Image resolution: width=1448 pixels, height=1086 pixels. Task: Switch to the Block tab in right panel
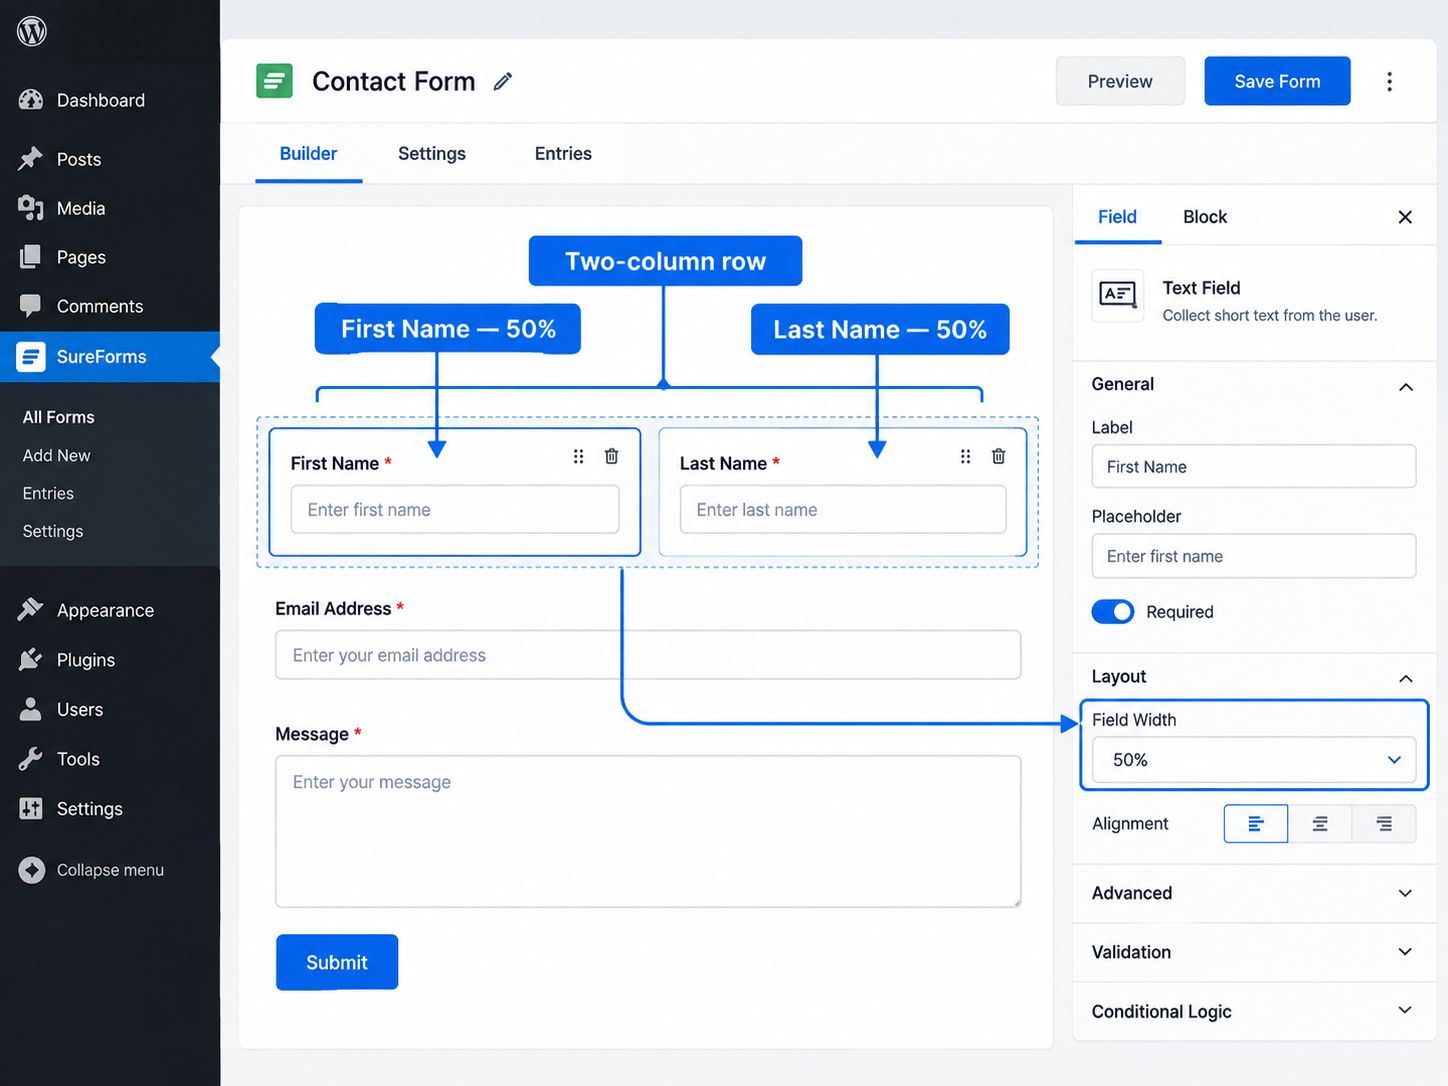point(1205,217)
